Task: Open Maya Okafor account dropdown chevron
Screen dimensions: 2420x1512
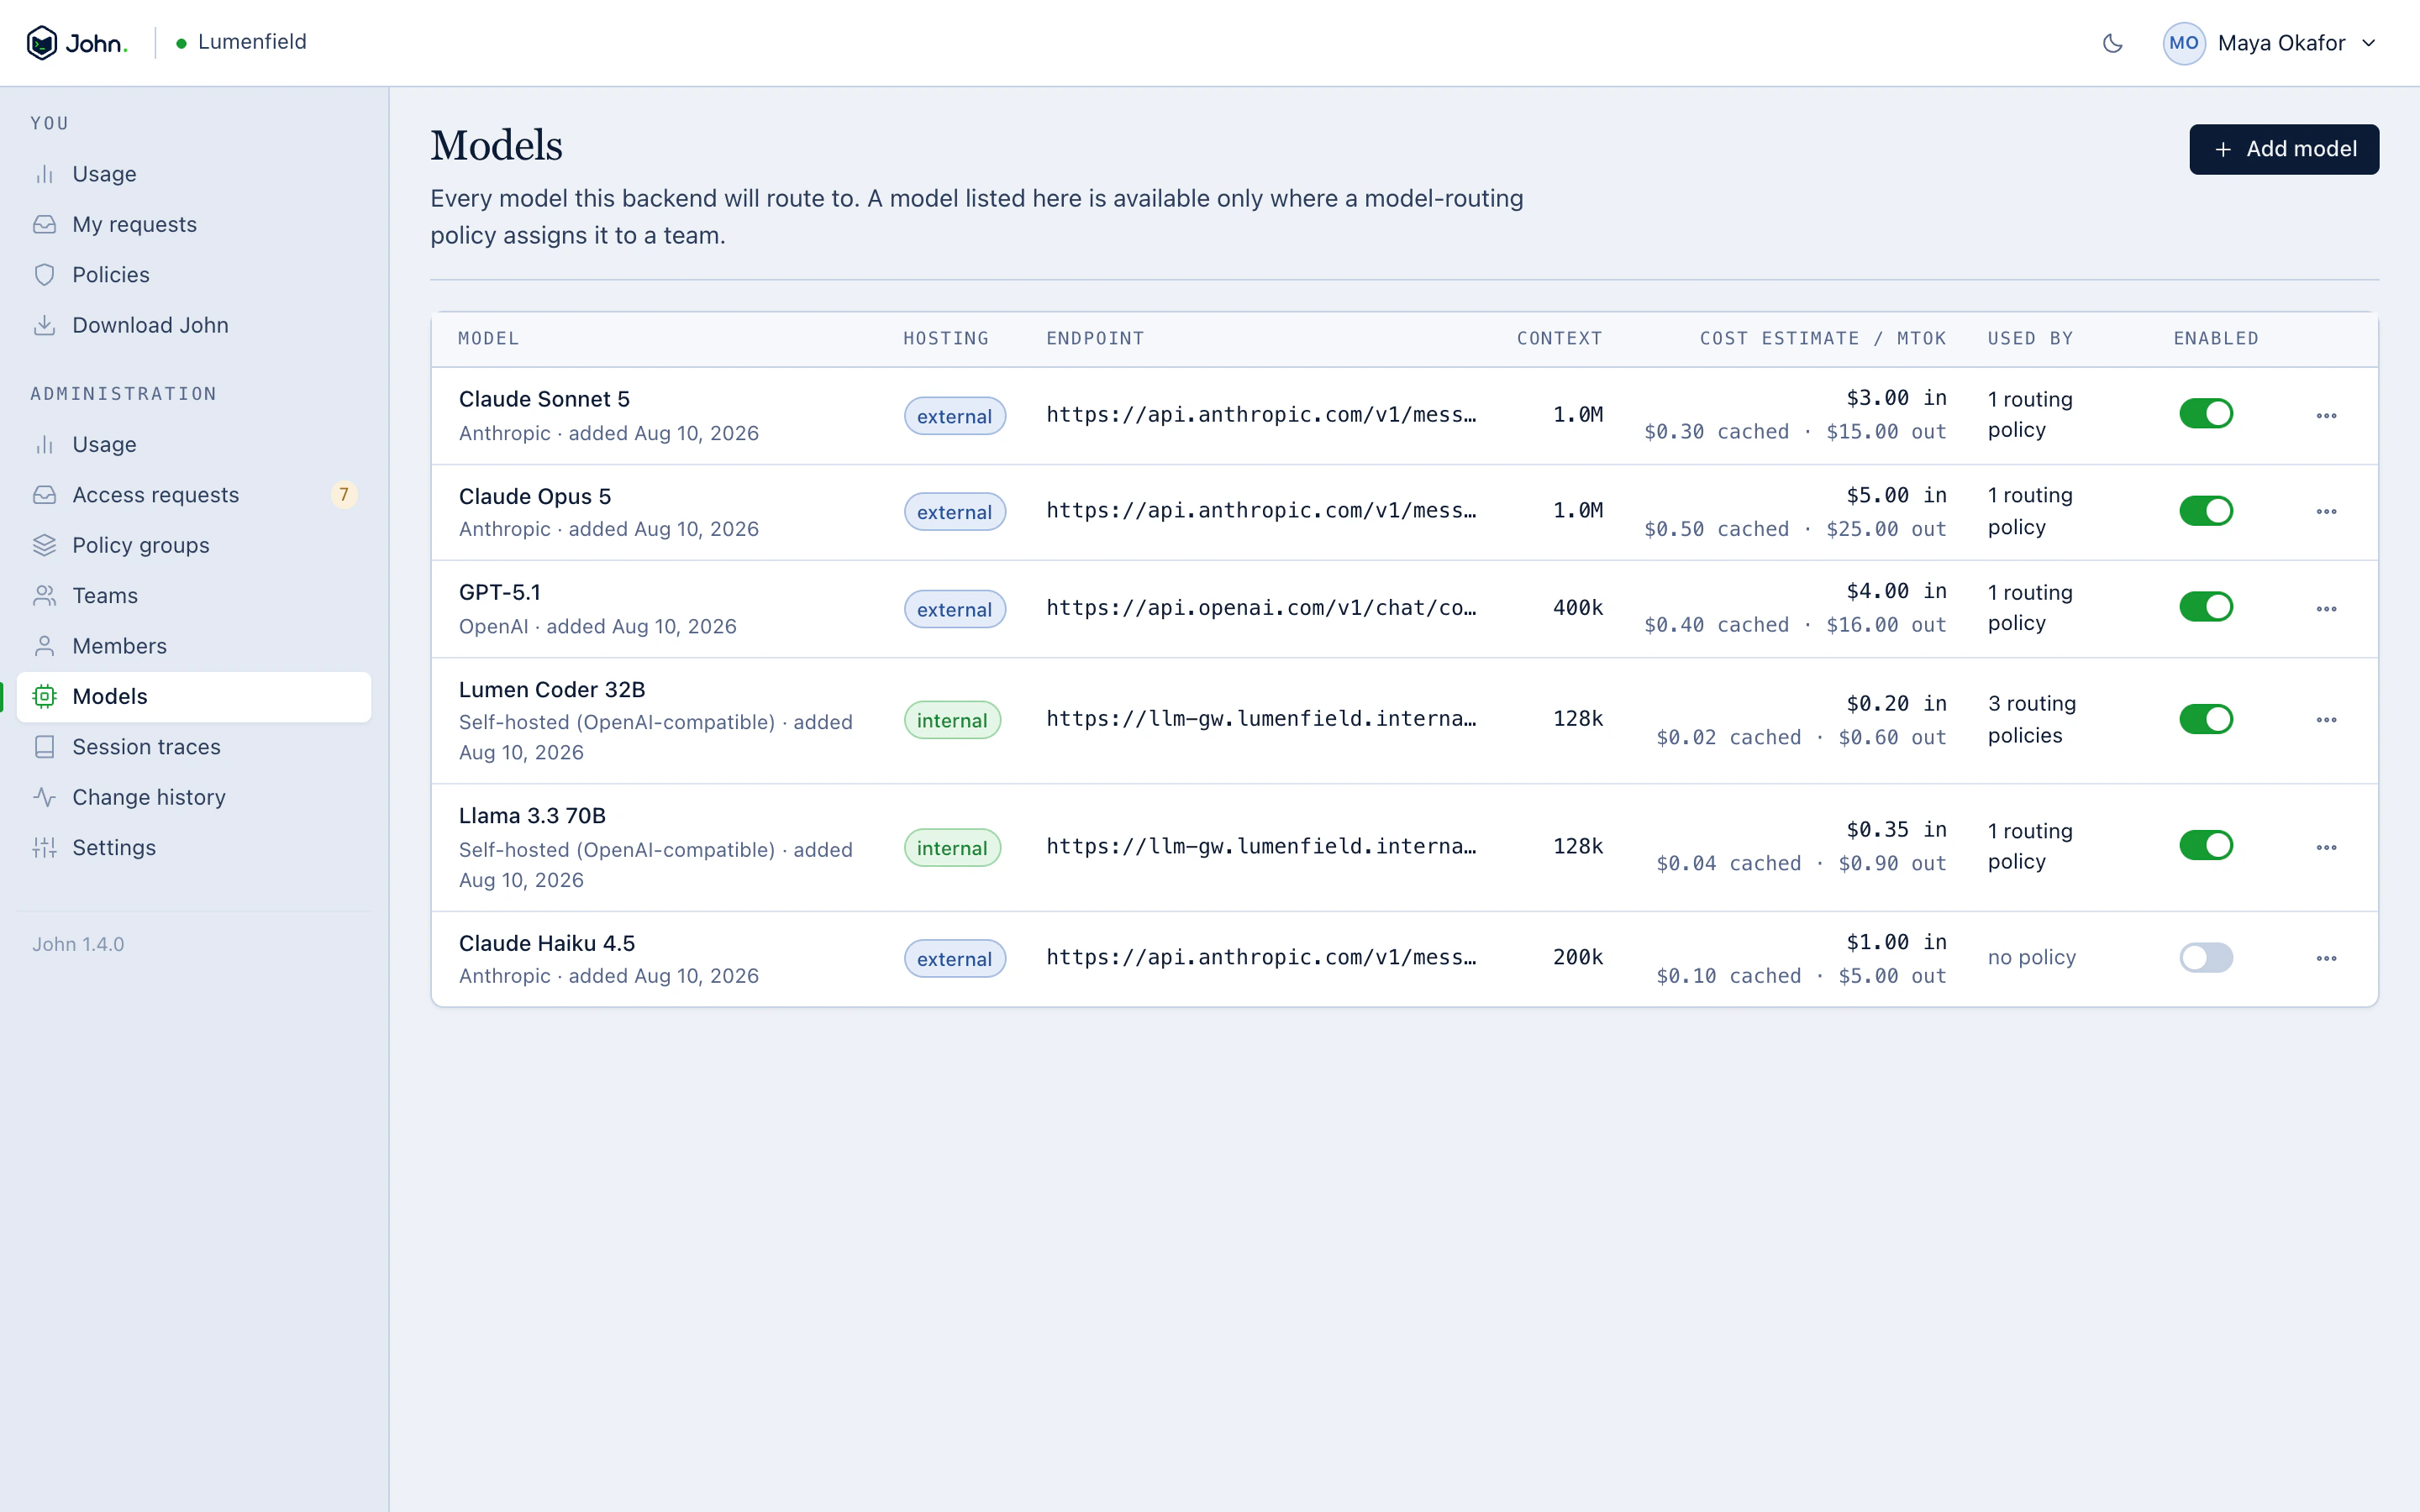Action: click(x=2368, y=43)
